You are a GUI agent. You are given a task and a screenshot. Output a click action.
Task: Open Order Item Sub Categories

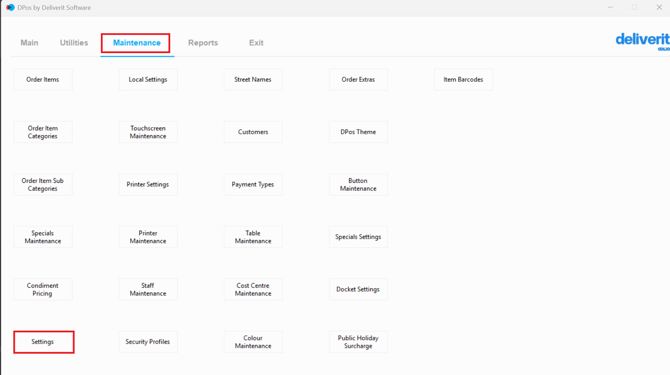pos(43,185)
